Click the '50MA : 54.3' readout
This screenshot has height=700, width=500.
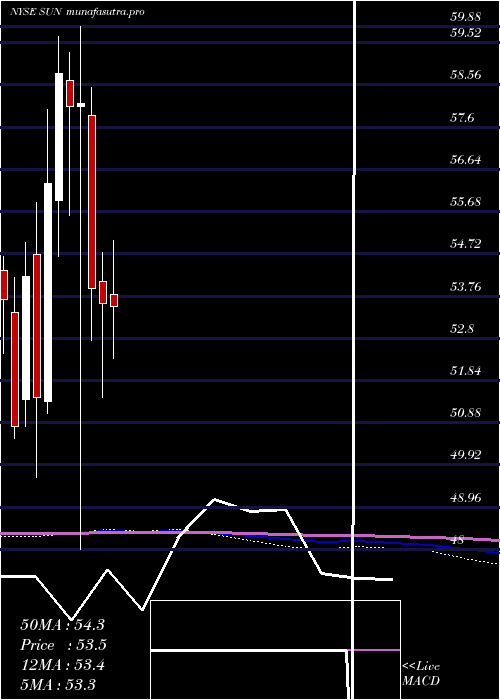point(62,625)
